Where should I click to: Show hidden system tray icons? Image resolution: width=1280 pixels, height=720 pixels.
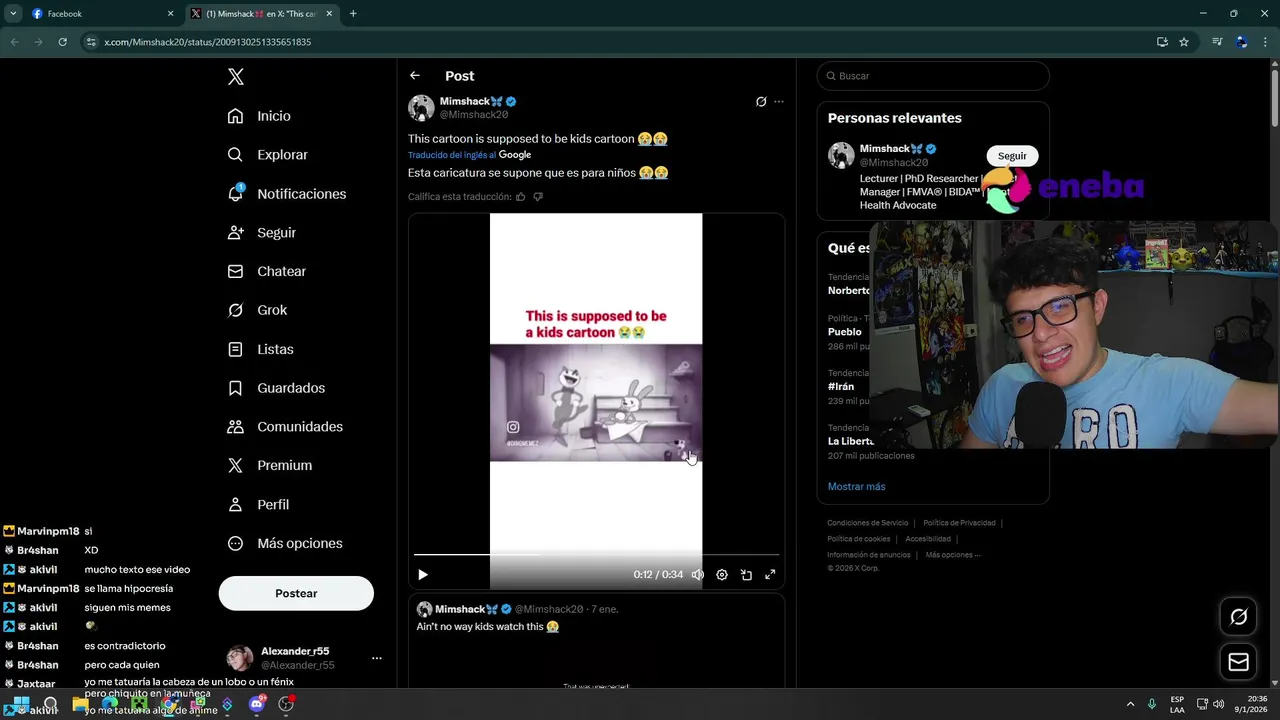1131,704
